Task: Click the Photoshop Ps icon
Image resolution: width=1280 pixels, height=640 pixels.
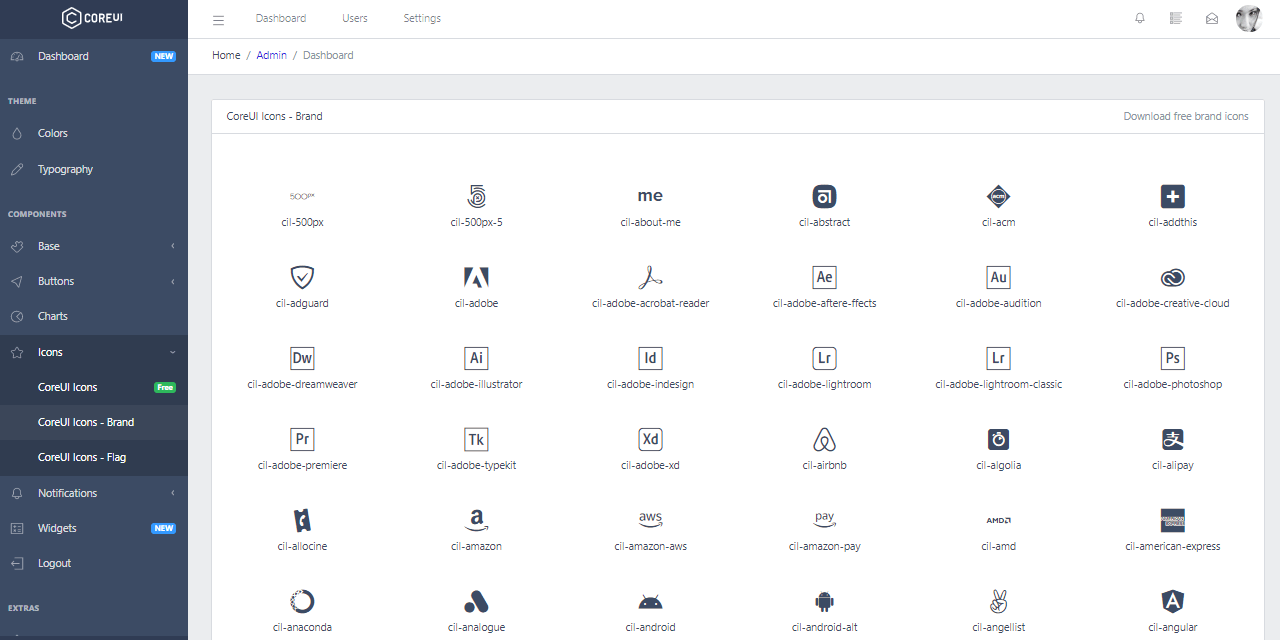Action: pyautogui.click(x=1172, y=358)
